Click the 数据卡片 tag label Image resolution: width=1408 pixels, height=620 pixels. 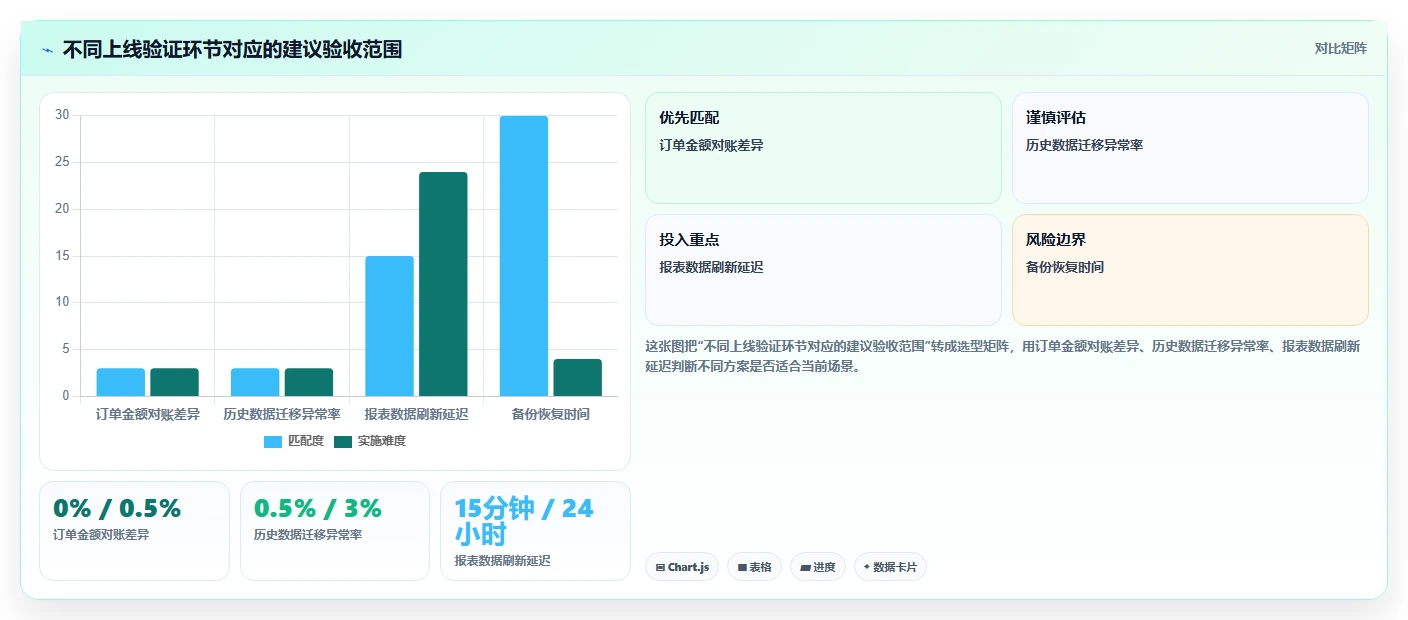click(895, 567)
